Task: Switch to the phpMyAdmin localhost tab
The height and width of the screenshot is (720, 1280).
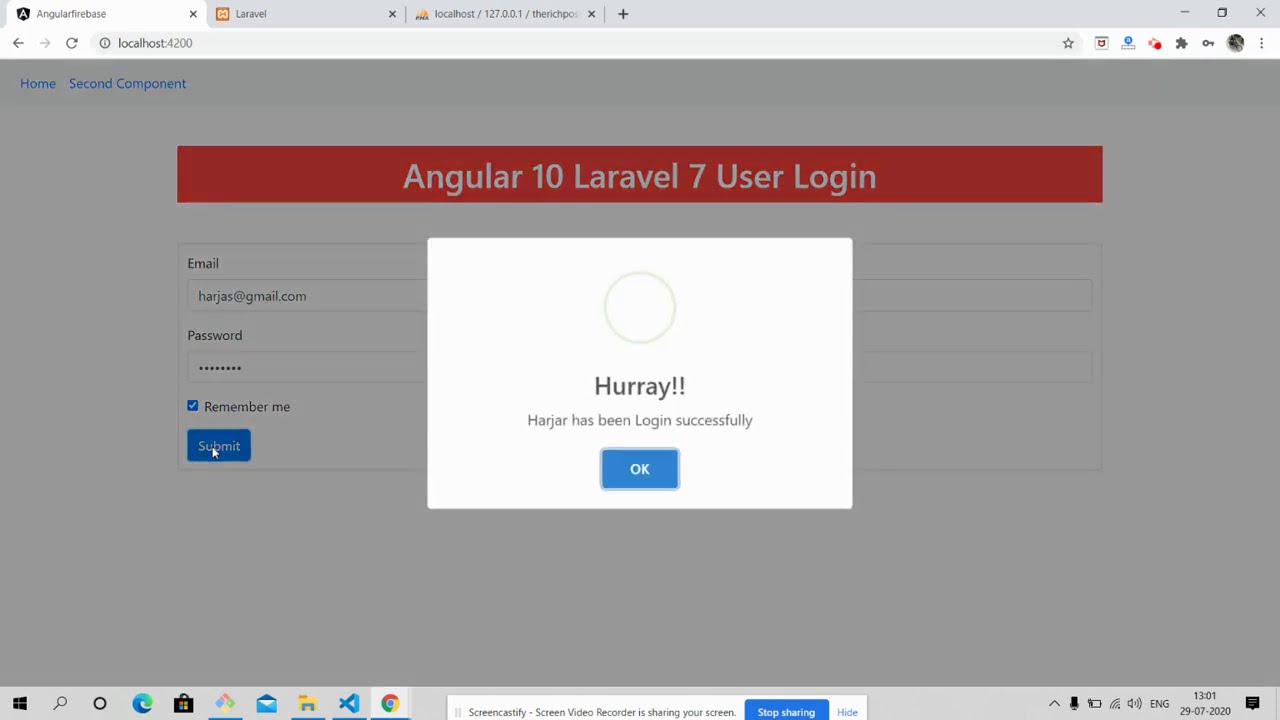Action: (x=505, y=14)
